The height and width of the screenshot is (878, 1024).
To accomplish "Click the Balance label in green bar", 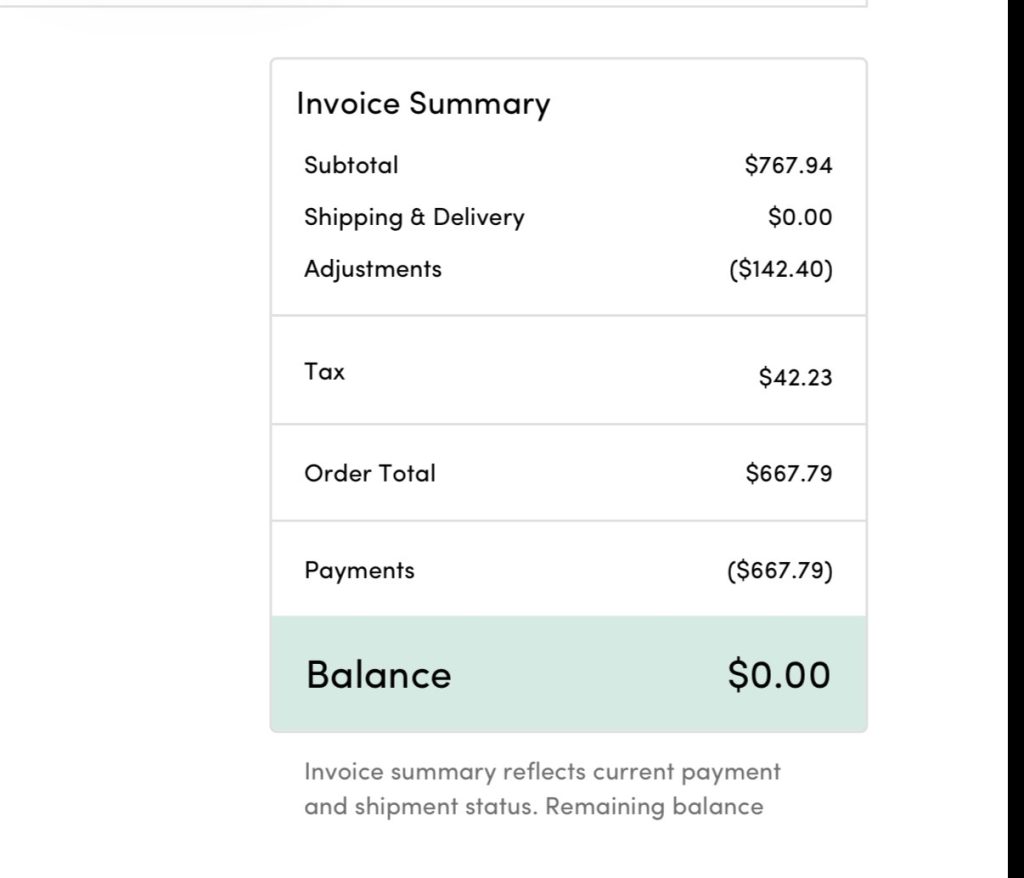I will coord(379,675).
